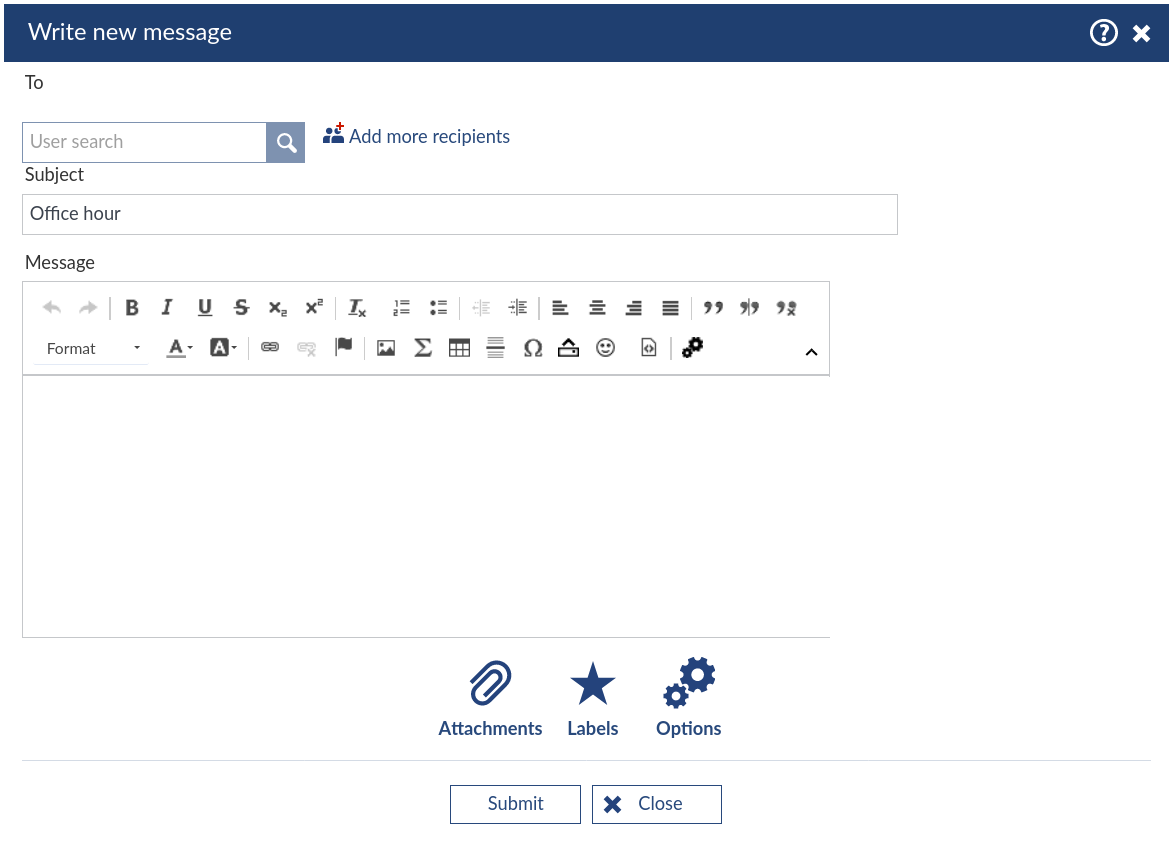Insert a math formula with sigma icon

click(x=423, y=348)
